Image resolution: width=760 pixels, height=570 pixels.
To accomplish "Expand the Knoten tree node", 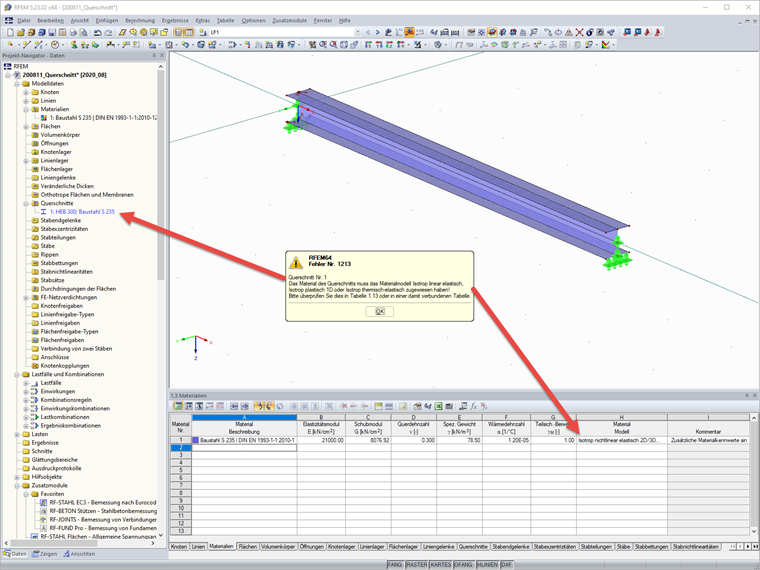I will pos(26,92).
